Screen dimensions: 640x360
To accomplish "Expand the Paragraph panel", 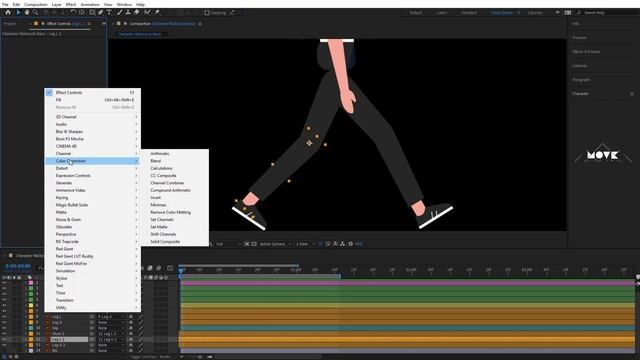I will [x=581, y=80].
